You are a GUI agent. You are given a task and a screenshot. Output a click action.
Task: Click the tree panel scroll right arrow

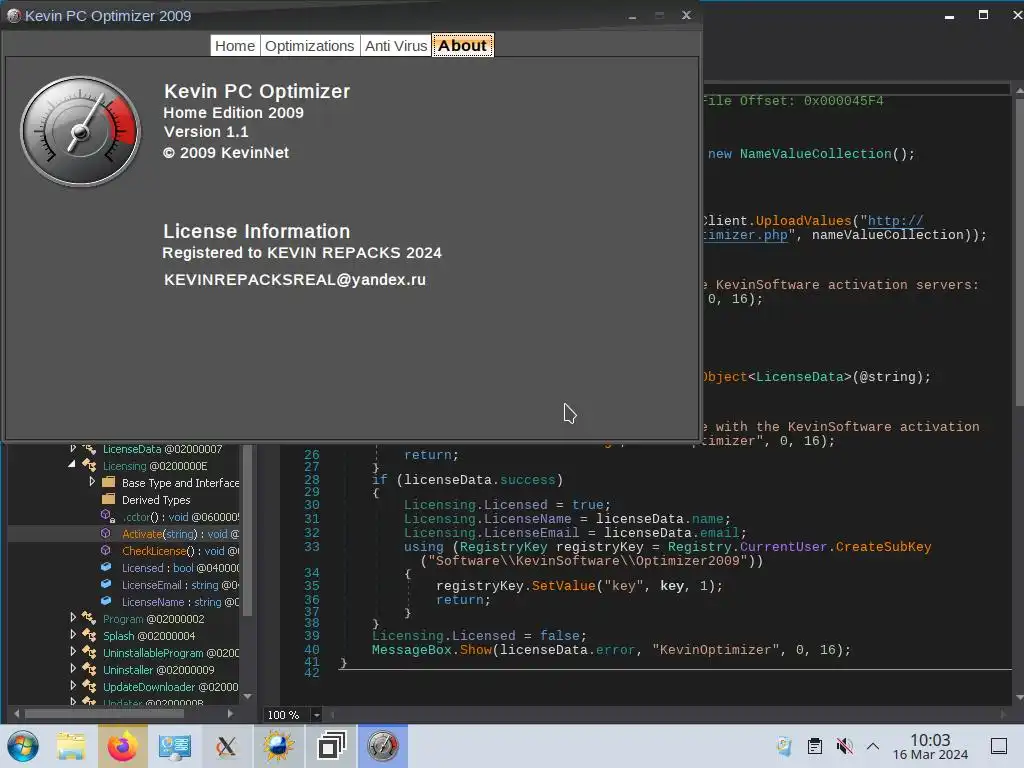230,714
